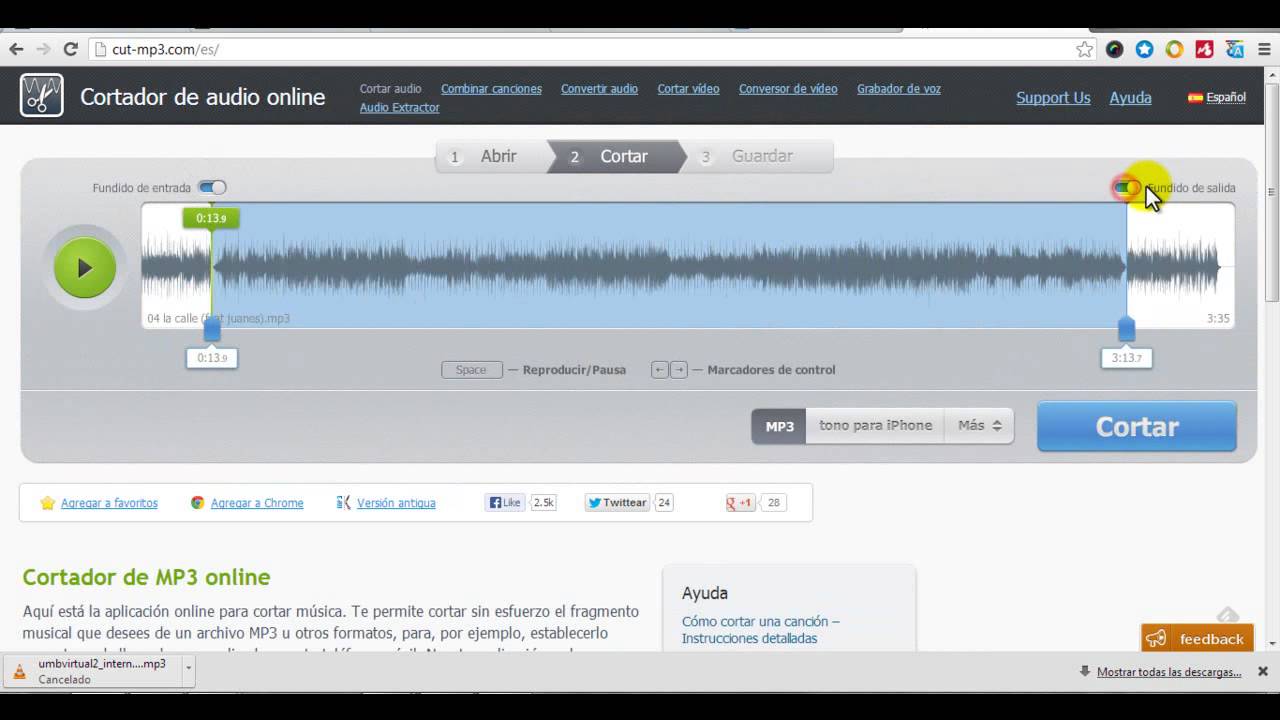Screen dimensions: 1280x720
Task: Click the browser forward arrow
Action: point(43,49)
